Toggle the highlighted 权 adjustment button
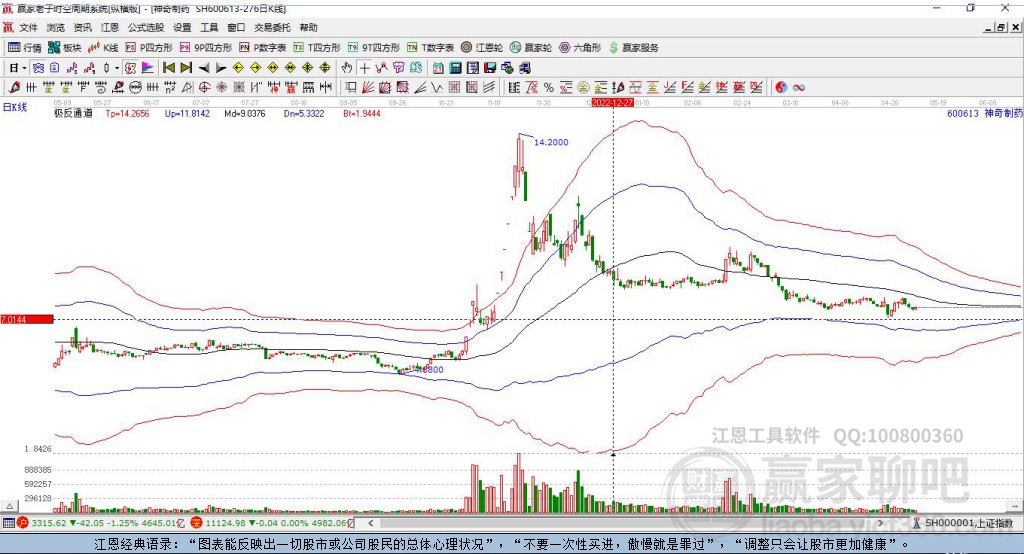 (130, 68)
